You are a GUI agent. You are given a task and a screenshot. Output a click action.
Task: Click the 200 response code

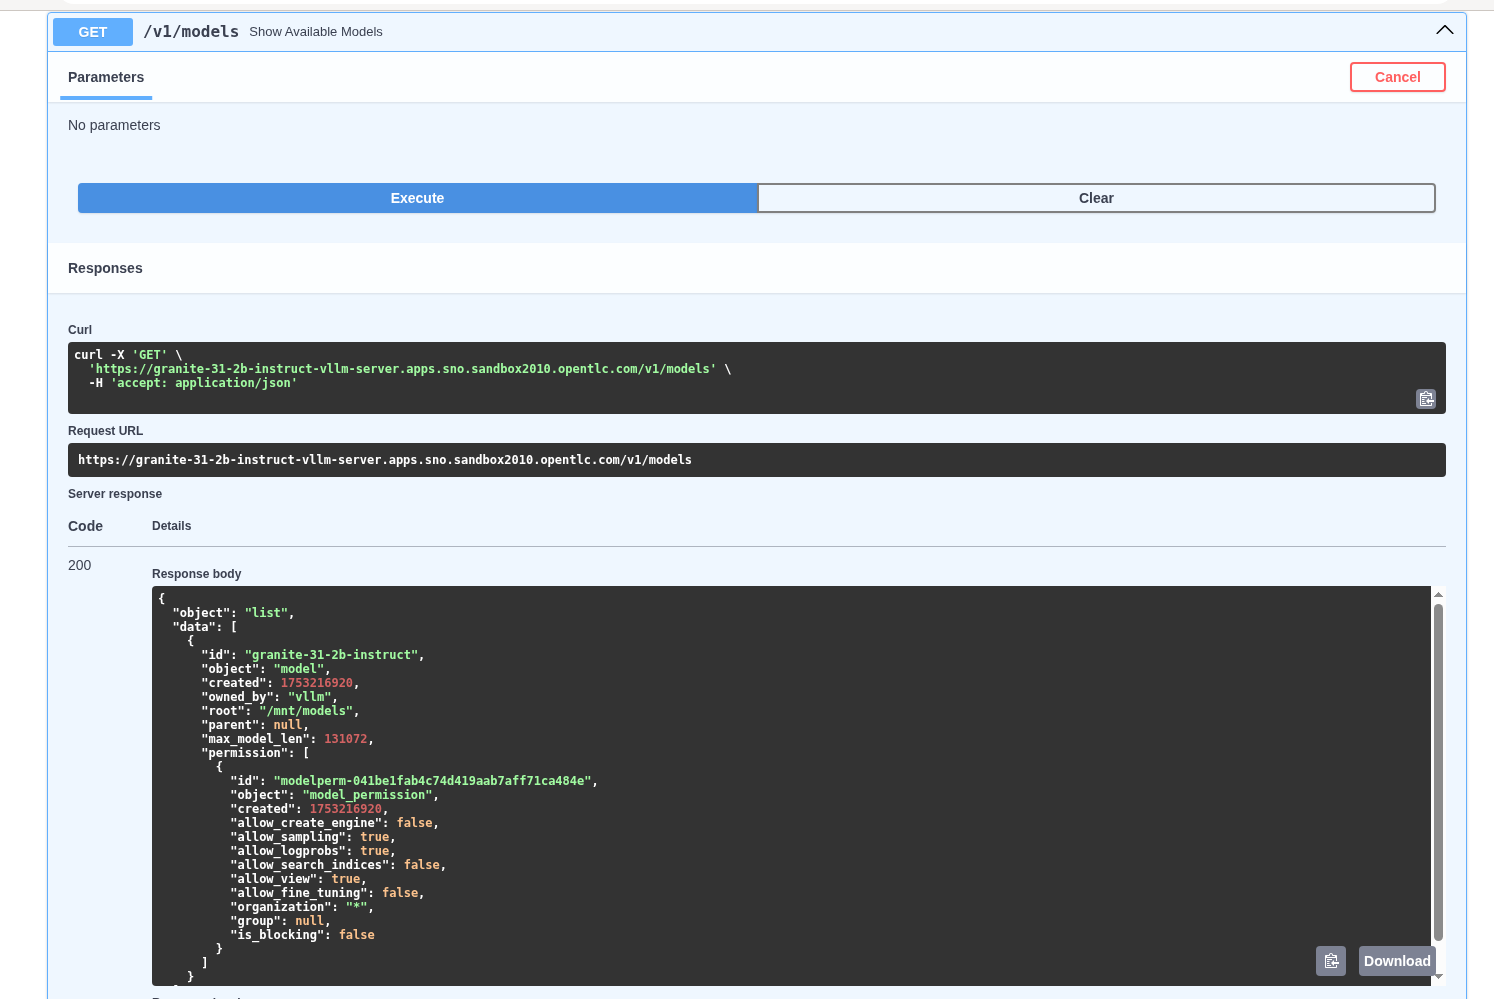point(80,565)
